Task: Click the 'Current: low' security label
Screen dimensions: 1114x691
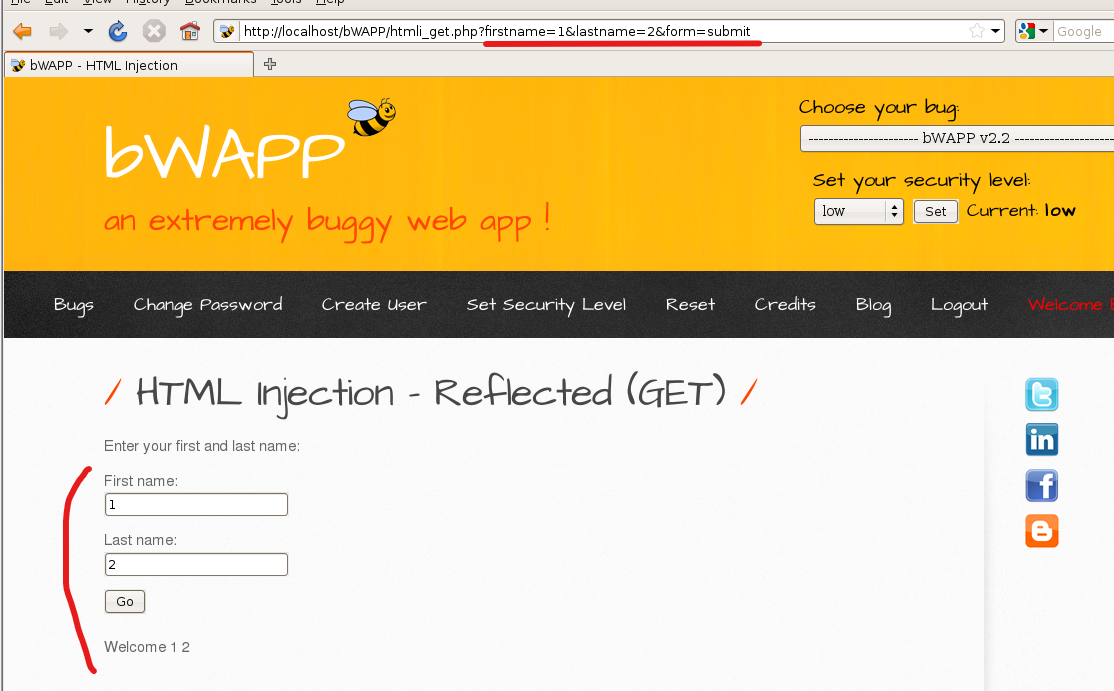Action: [x=1021, y=211]
